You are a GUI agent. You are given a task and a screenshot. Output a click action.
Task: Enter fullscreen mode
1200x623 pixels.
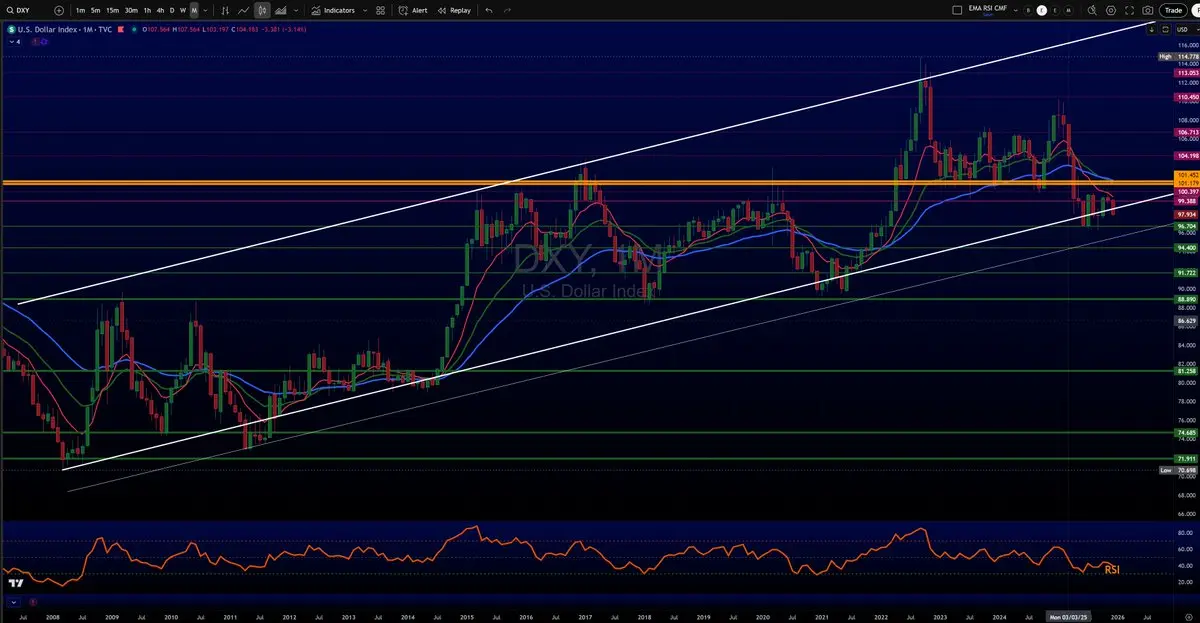[x=1129, y=10]
